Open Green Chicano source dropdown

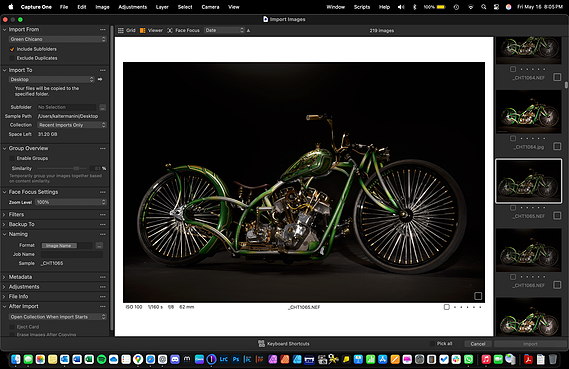(57, 39)
